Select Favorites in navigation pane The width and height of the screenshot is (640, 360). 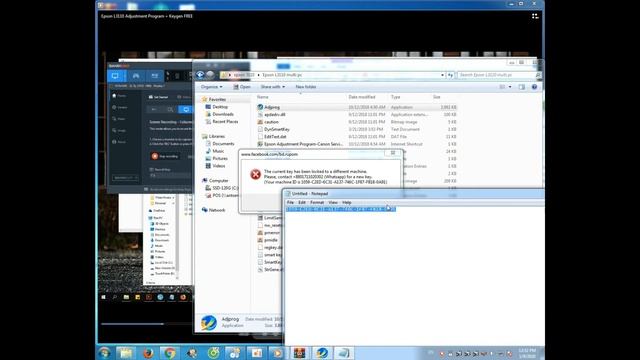pos(217,100)
